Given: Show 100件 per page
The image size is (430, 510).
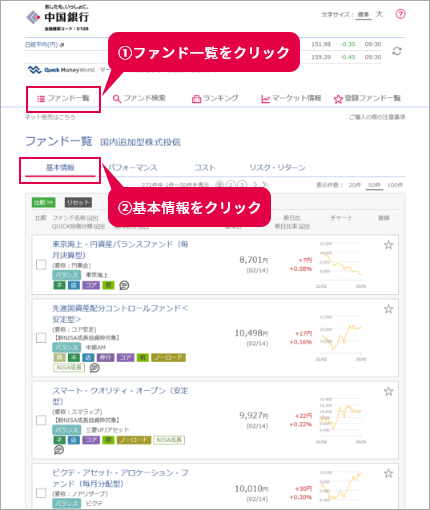Looking at the screenshot, I should coord(395,185).
